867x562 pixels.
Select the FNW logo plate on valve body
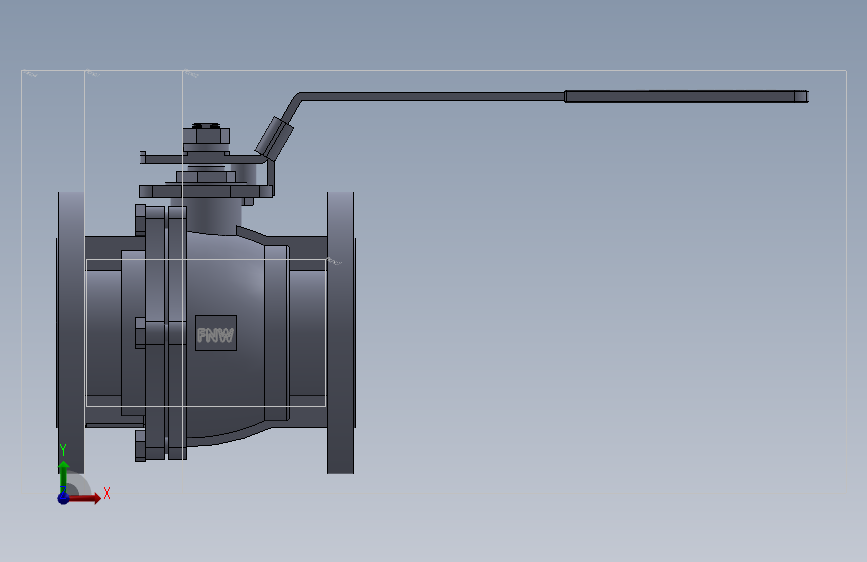[x=216, y=333]
